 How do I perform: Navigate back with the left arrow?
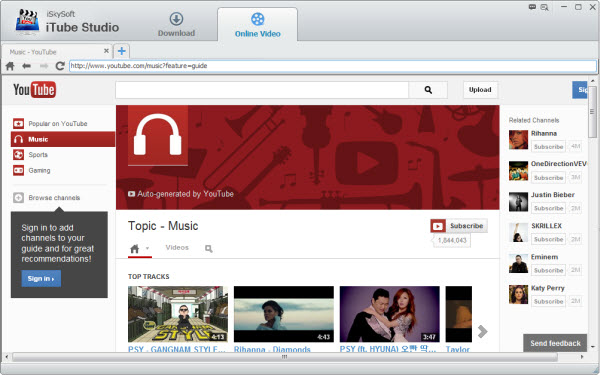26,66
